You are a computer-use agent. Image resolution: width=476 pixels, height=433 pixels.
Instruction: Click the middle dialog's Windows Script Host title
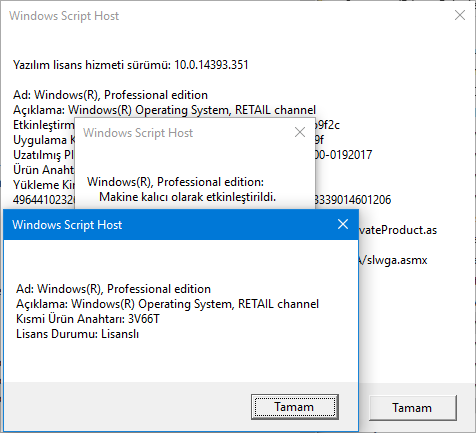(x=138, y=133)
